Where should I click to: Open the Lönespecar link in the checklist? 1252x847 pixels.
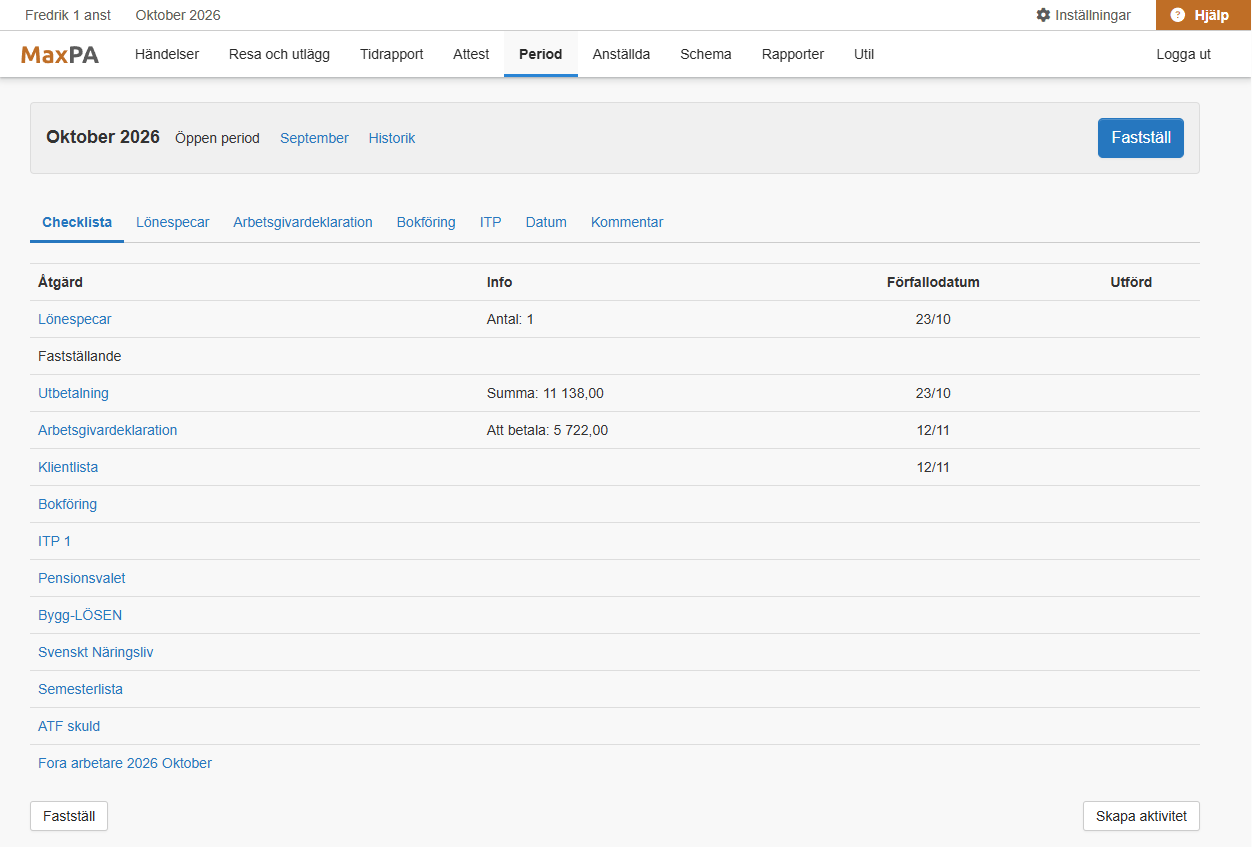pos(75,319)
